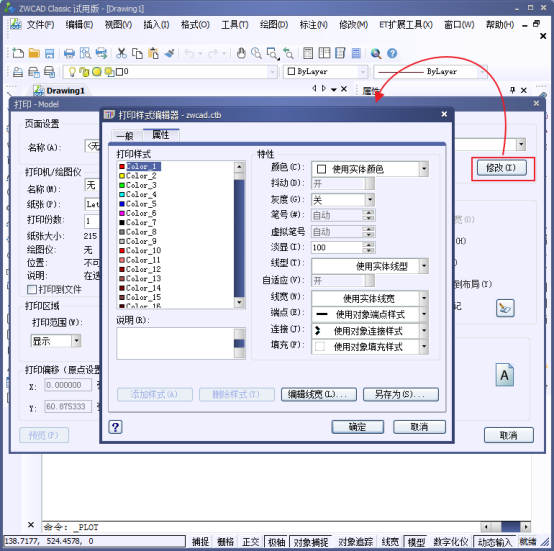Click the 淡显 value field showing 100
The image size is (554, 551).
(x=336, y=247)
